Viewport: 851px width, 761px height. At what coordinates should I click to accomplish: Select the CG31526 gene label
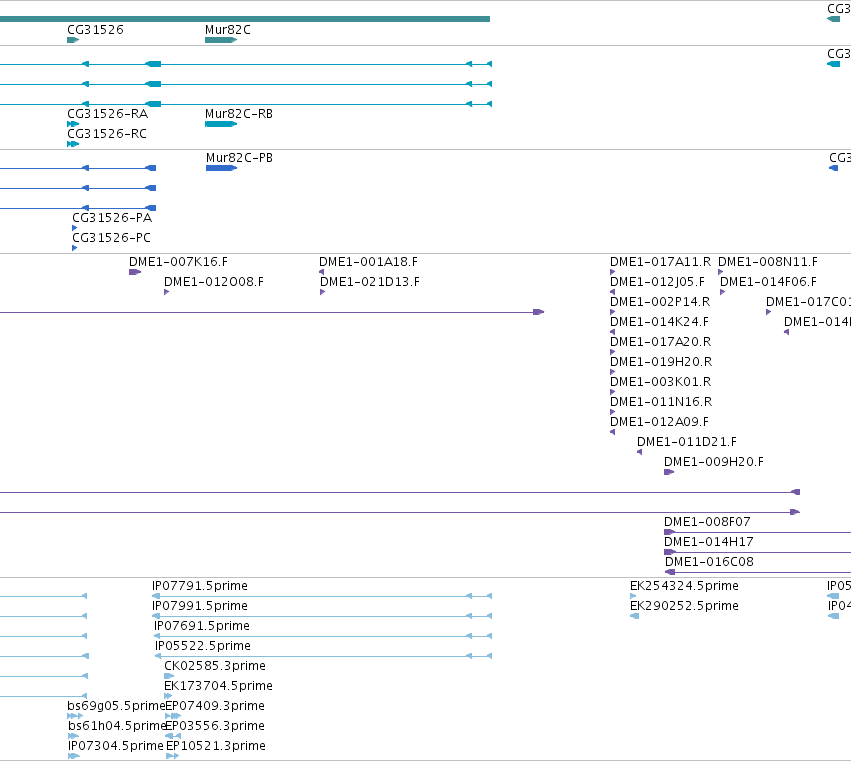click(96, 30)
